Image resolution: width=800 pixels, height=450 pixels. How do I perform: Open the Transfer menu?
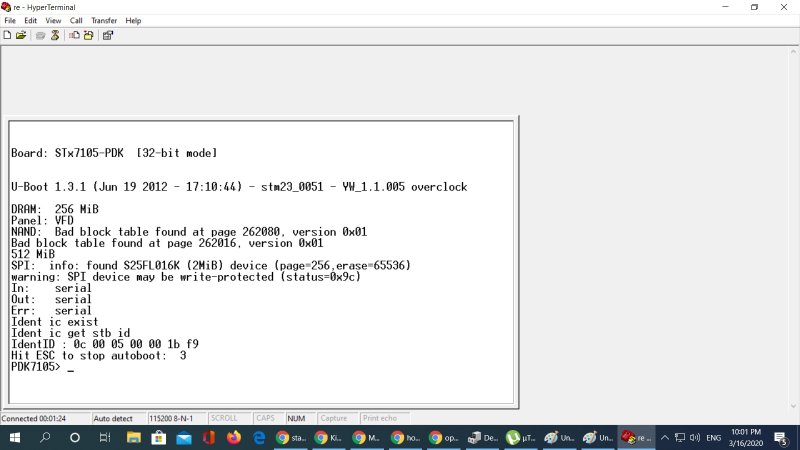tap(104, 20)
